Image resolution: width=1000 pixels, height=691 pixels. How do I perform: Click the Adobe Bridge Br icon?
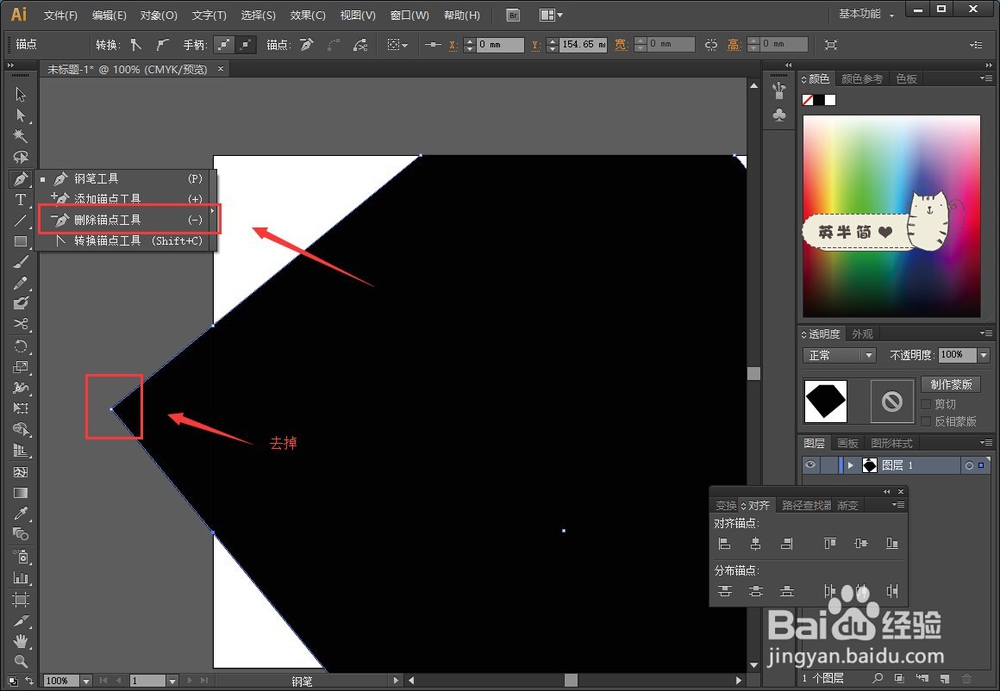(513, 15)
